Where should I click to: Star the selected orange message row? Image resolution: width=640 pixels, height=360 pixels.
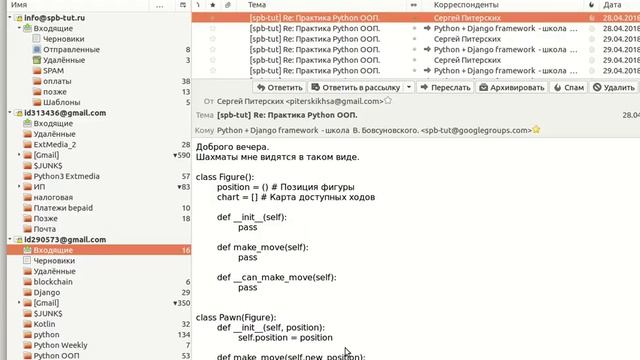pyautogui.click(x=213, y=18)
